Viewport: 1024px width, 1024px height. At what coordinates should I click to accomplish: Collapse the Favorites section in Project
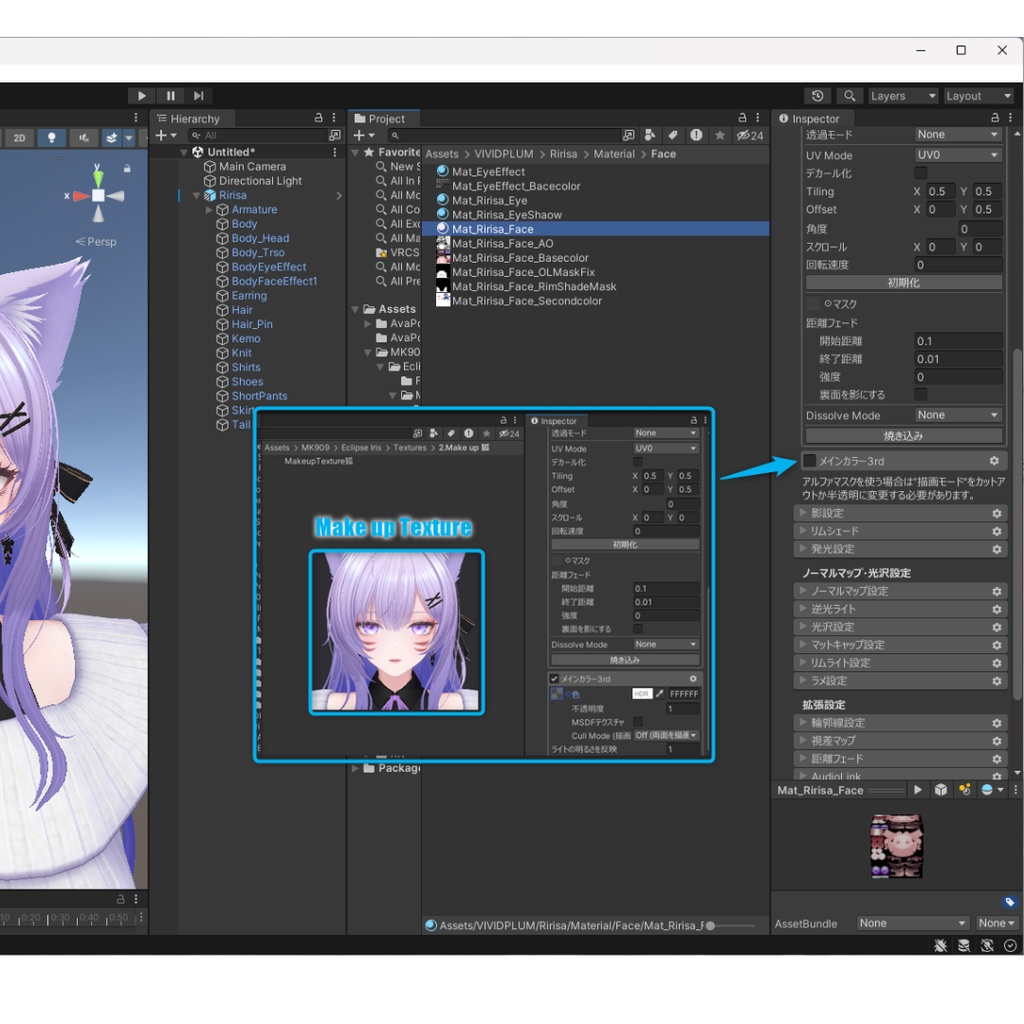point(355,152)
